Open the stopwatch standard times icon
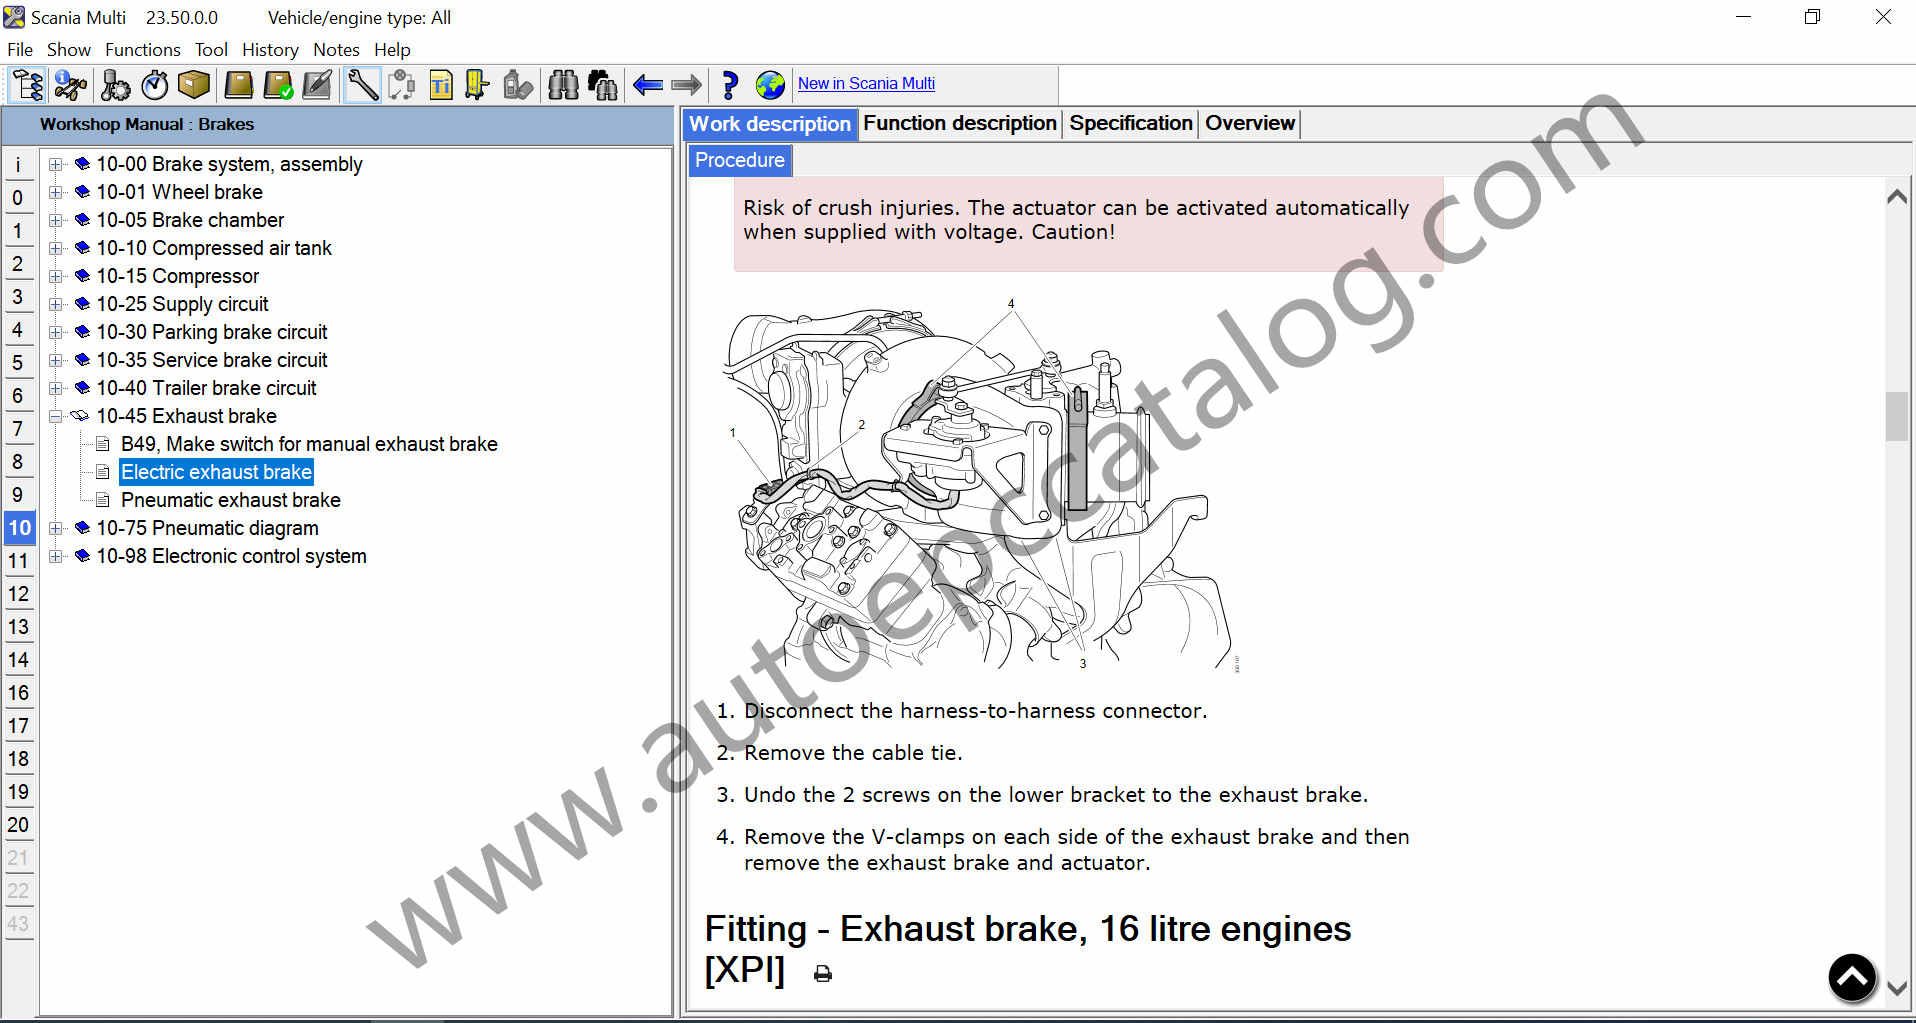This screenshot has height=1023, width=1916. [155, 85]
